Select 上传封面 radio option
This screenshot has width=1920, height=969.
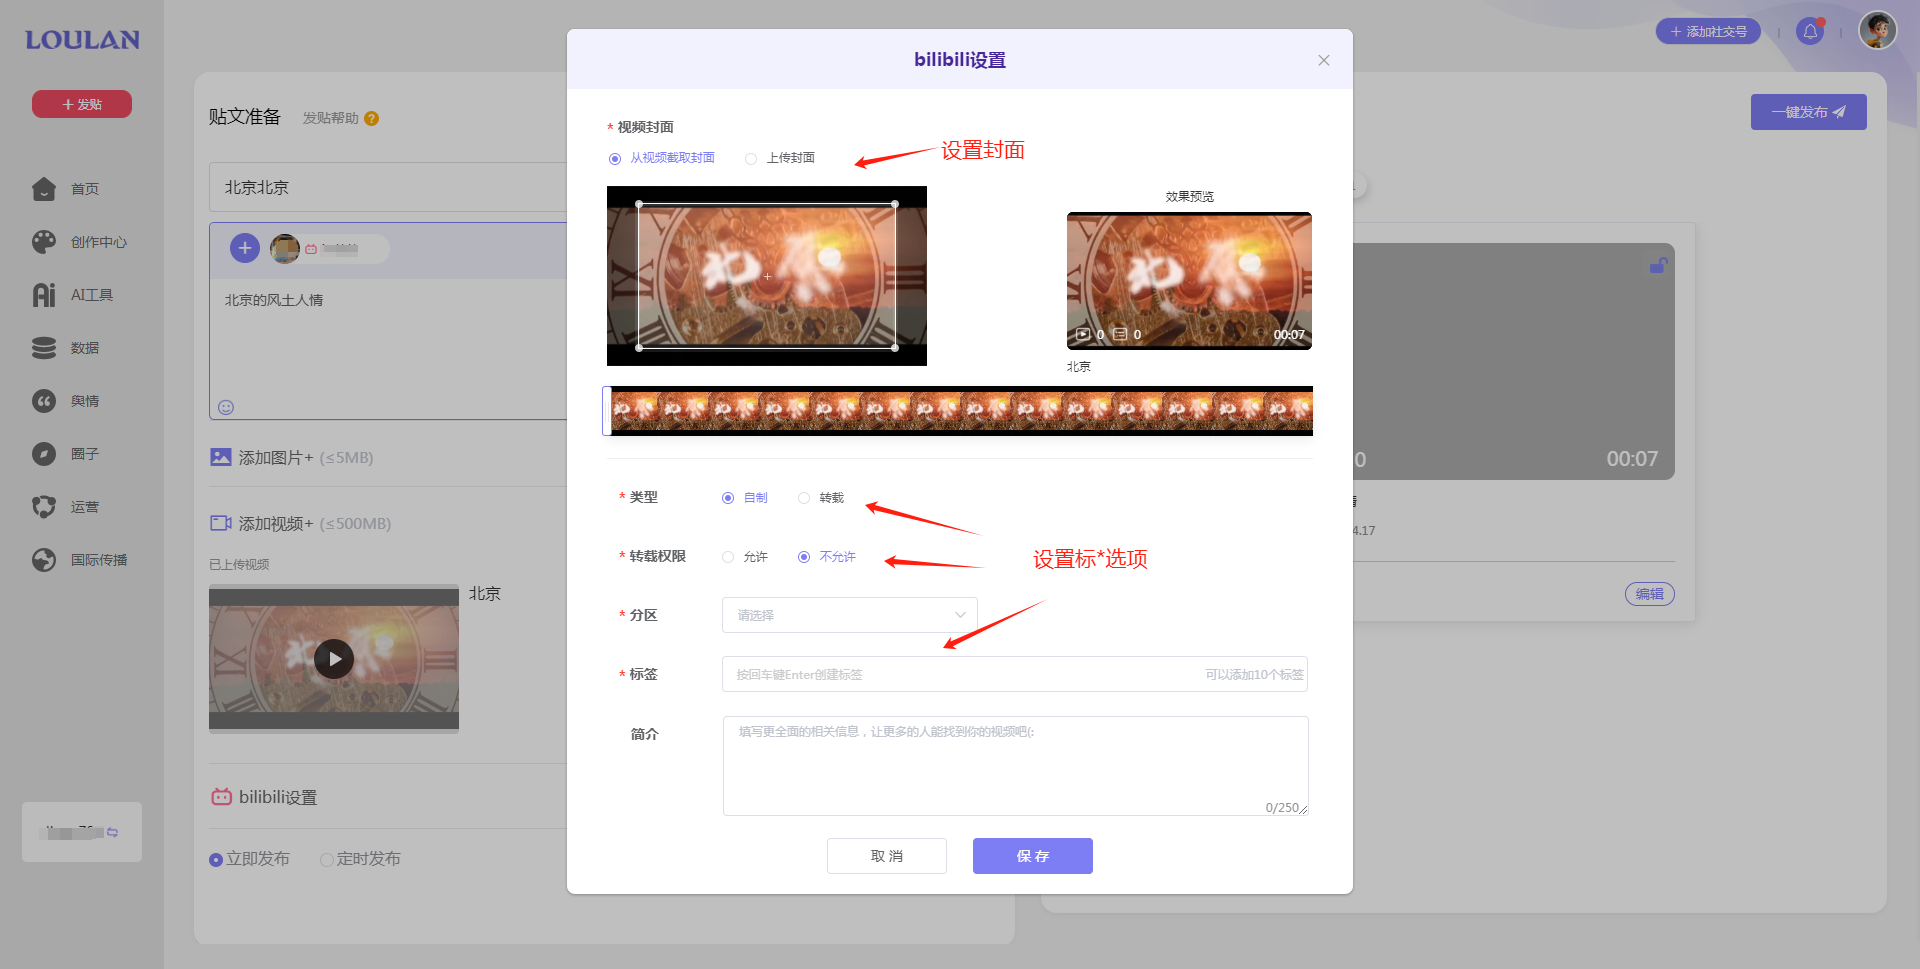(780, 158)
